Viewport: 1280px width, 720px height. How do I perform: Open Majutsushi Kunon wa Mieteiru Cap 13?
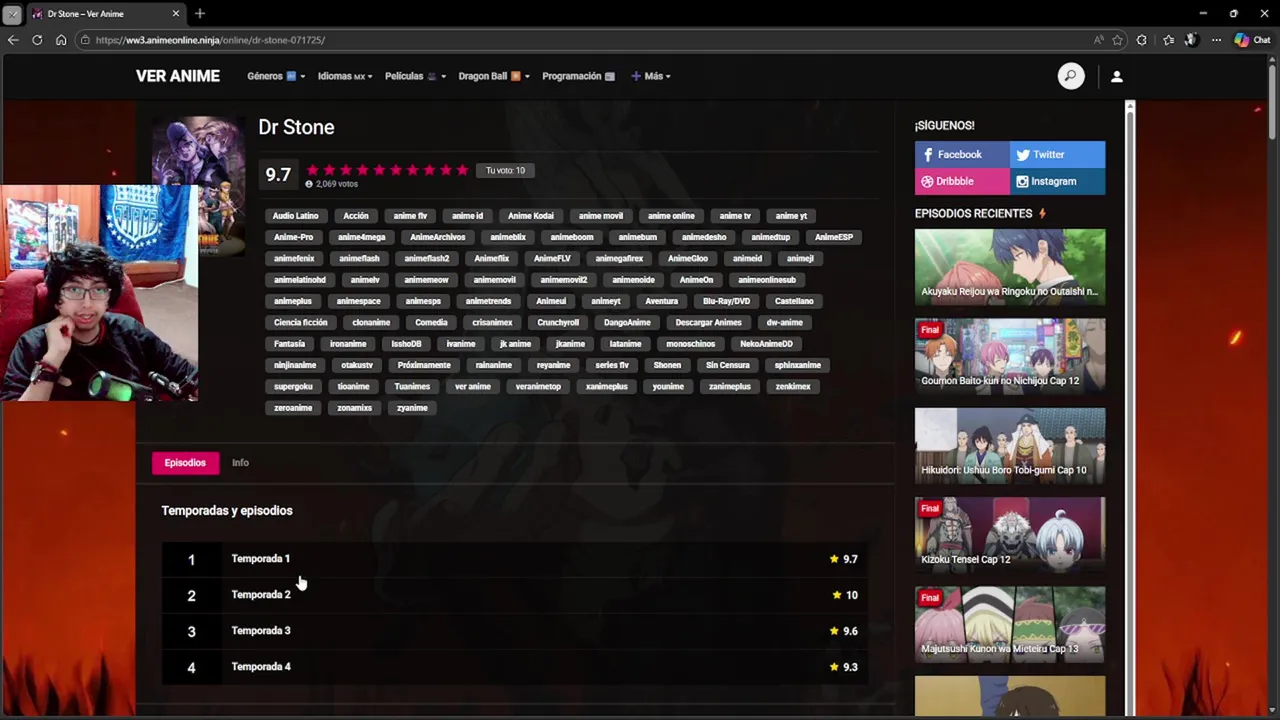1010,623
